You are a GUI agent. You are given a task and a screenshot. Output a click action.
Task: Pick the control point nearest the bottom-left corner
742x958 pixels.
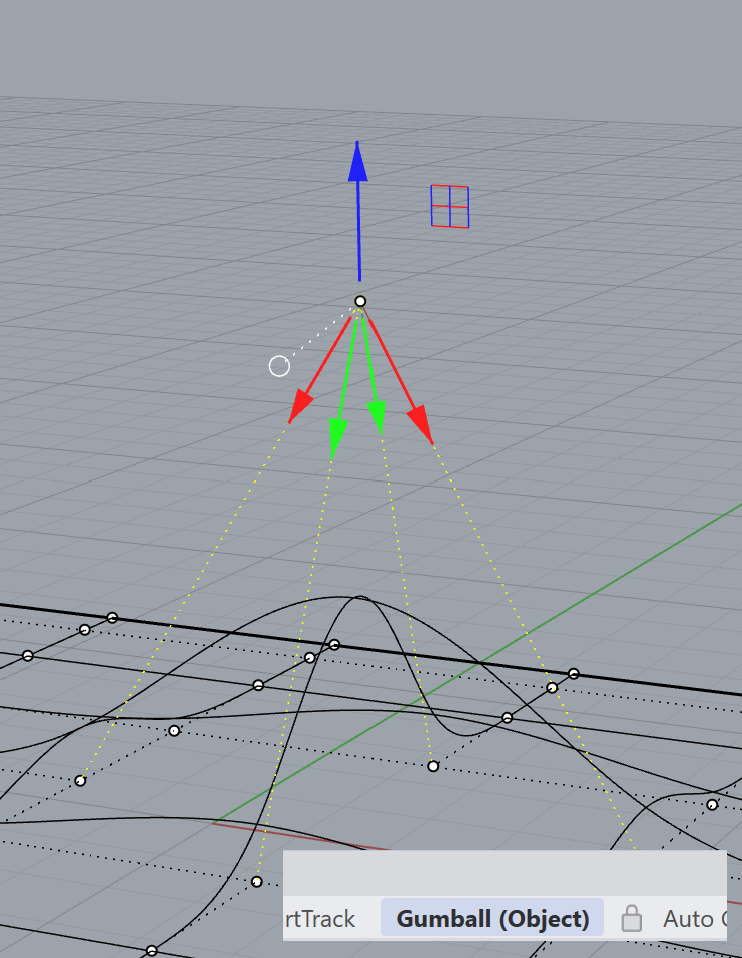pyautogui.click(x=152, y=950)
